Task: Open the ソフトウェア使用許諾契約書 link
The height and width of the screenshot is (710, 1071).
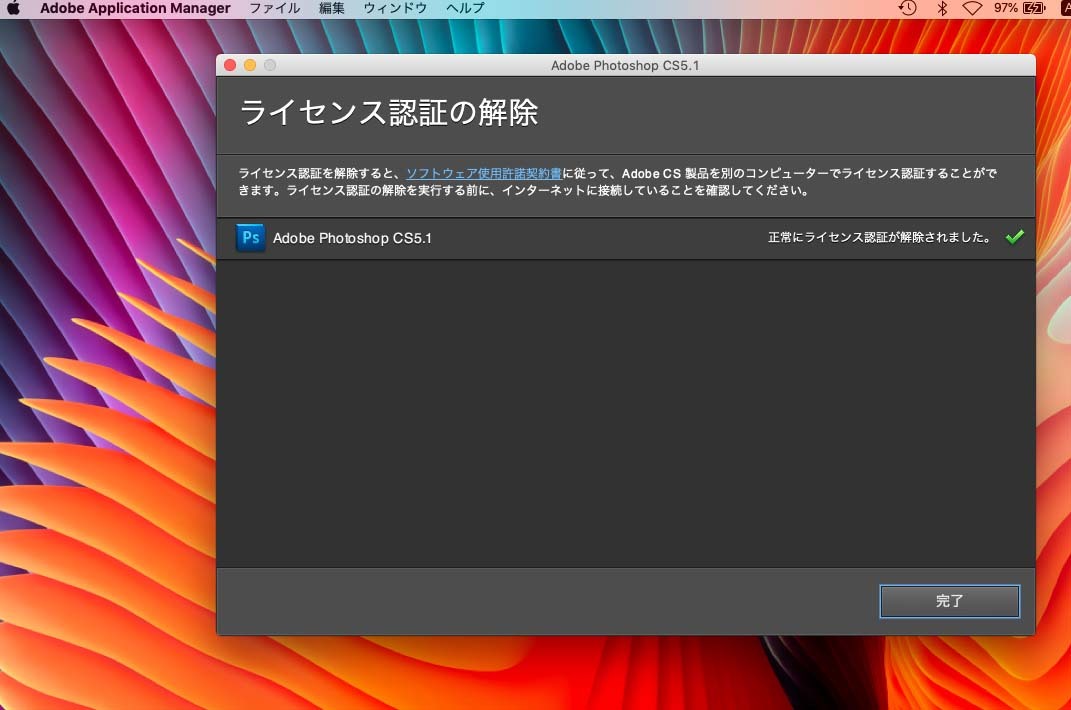Action: [484, 174]
